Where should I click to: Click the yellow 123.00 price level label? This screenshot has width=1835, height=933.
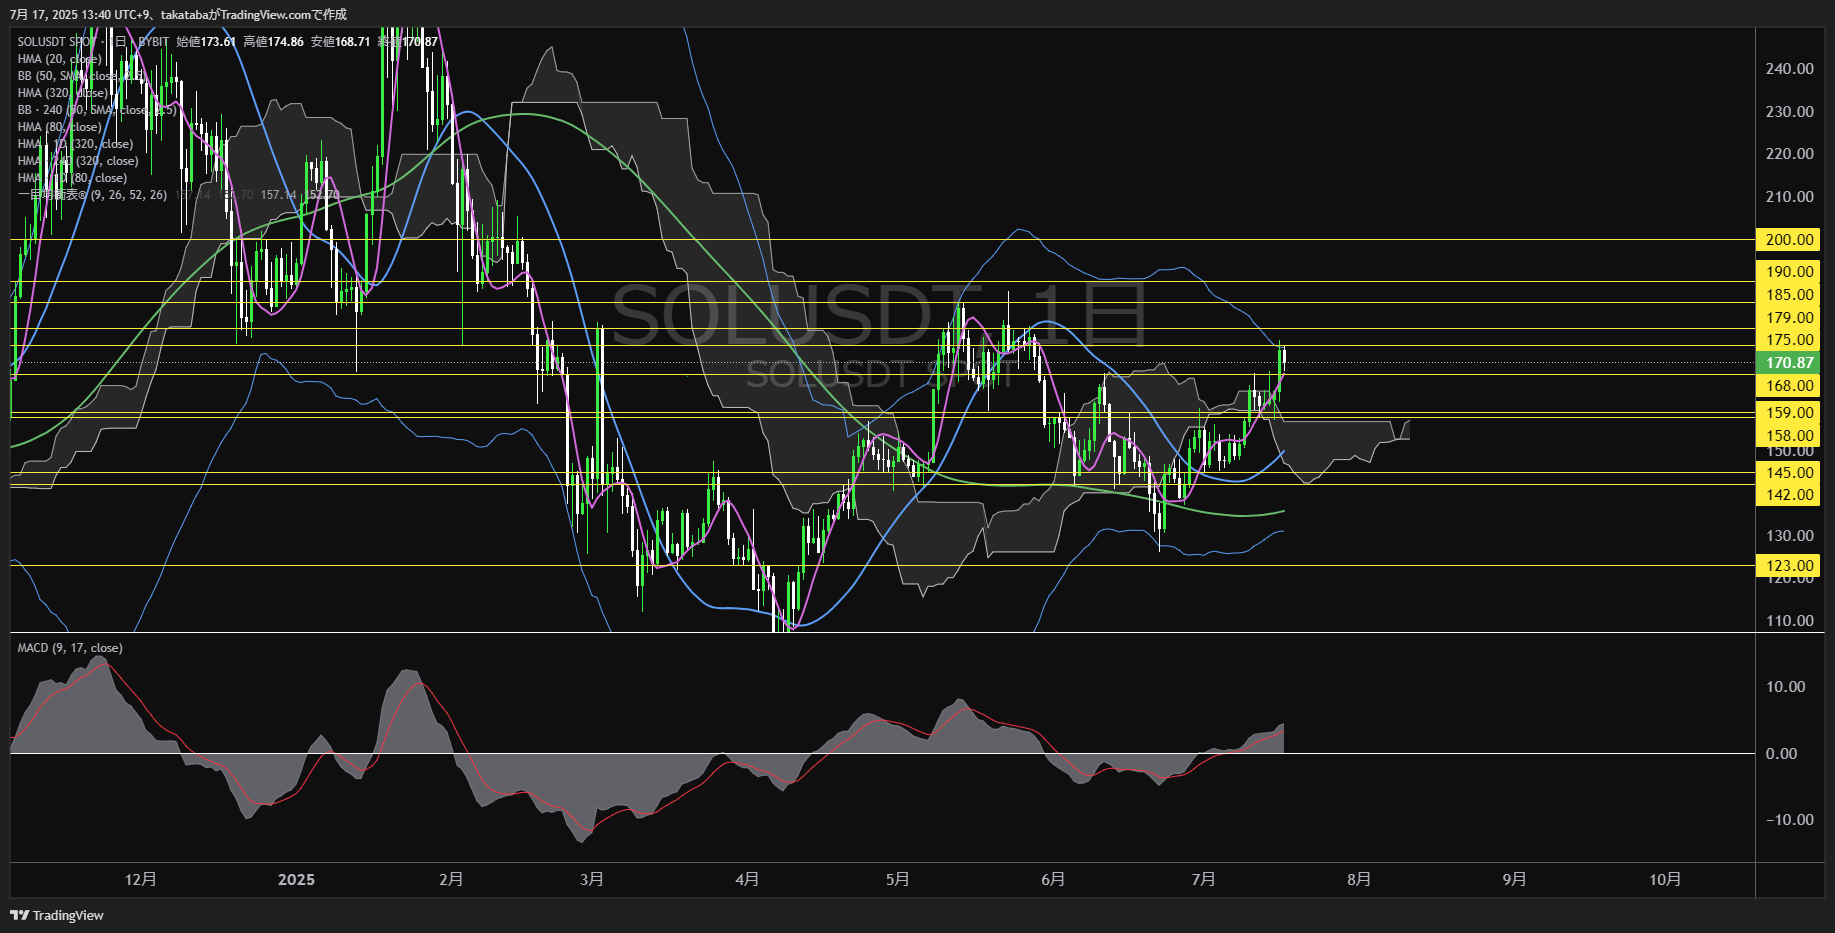(1789, 566)
